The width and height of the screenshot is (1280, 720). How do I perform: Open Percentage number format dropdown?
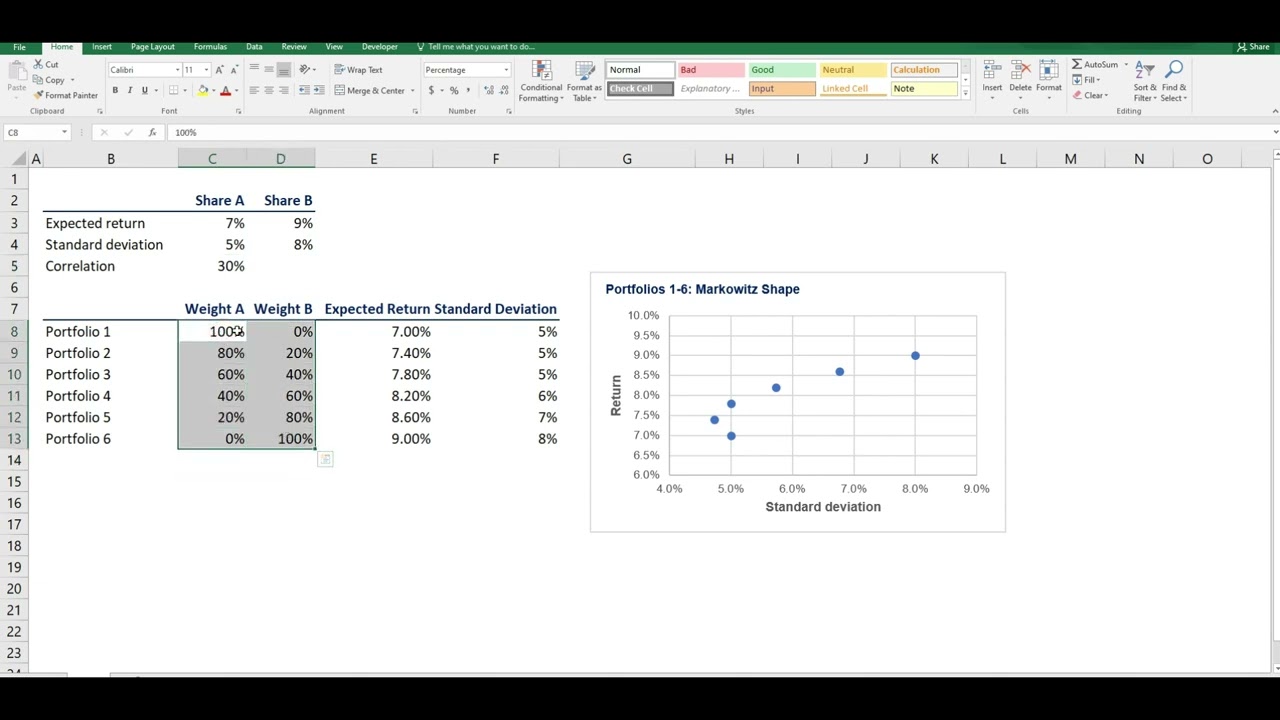click(506, 70)
